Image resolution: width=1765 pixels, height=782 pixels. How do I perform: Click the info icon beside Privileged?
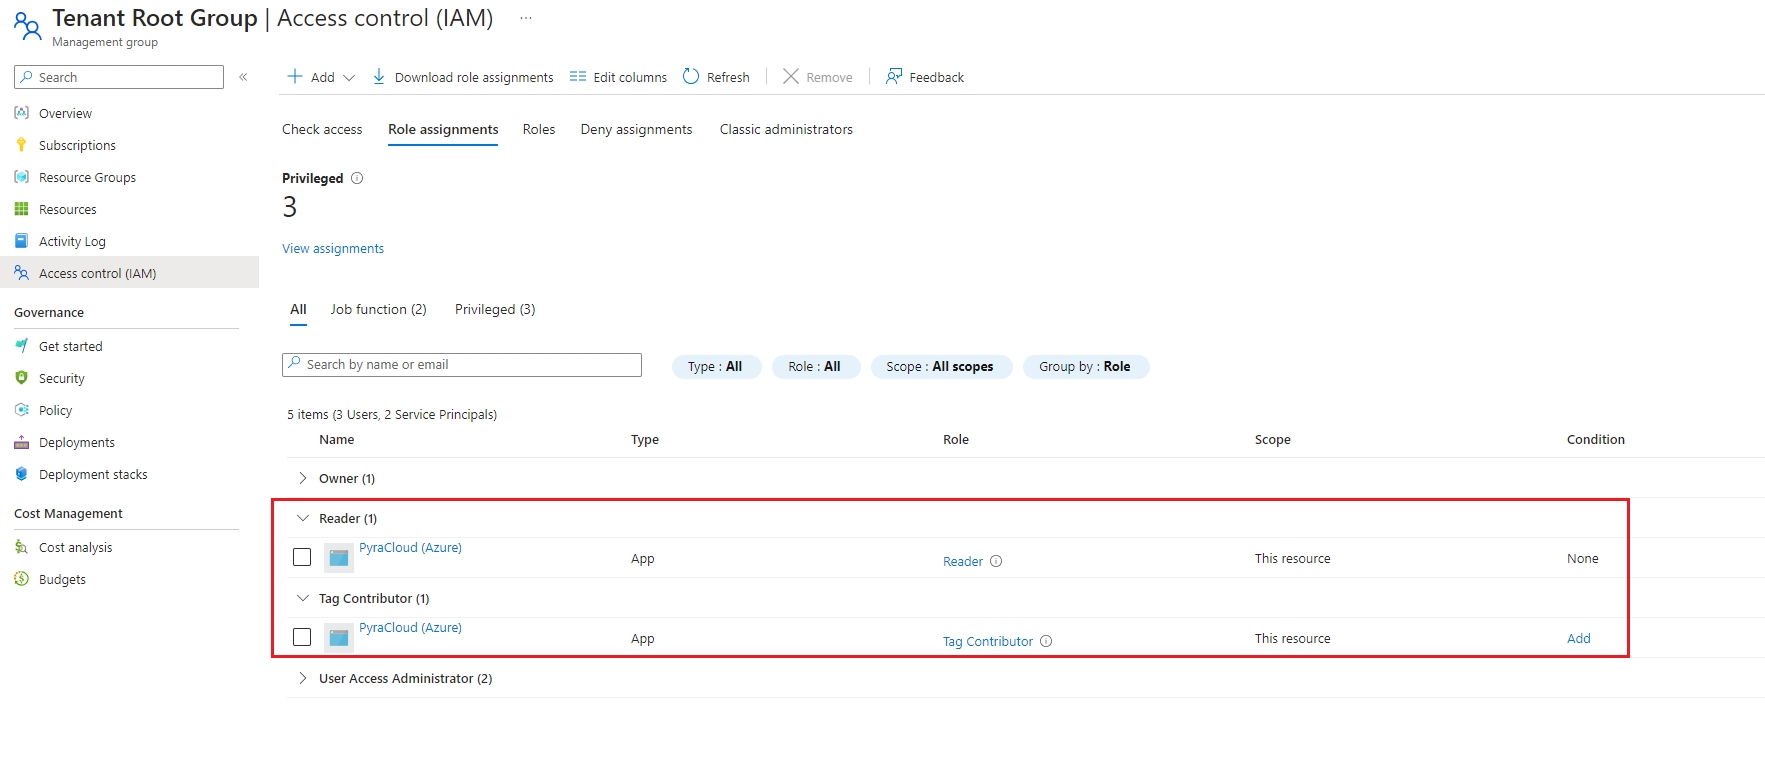pos(357,178)
